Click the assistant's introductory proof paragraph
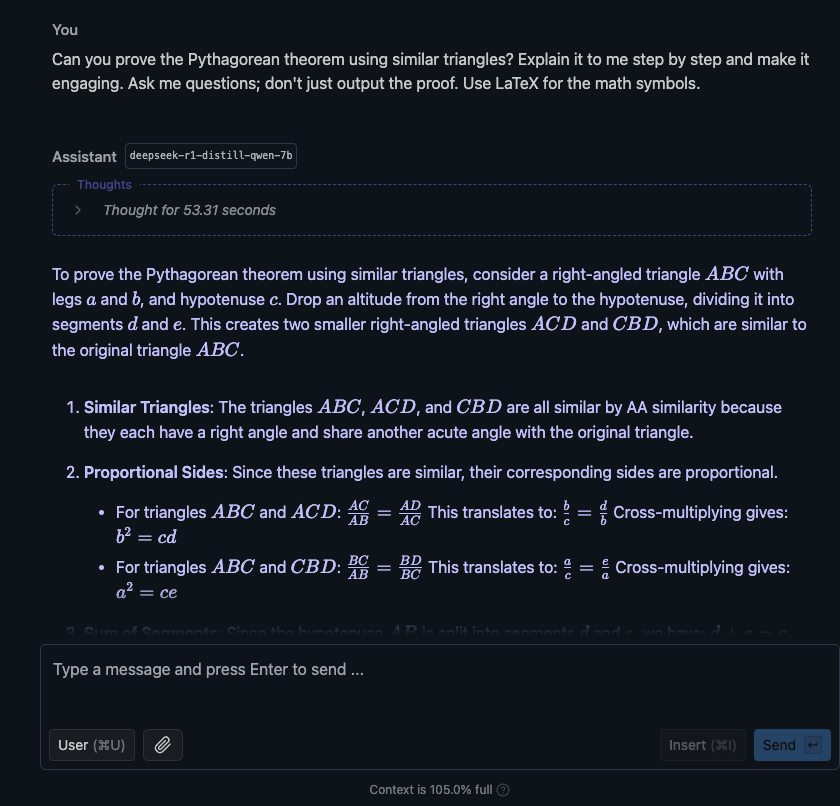Screen dimensions: 840x806 [x=430, y=312]
